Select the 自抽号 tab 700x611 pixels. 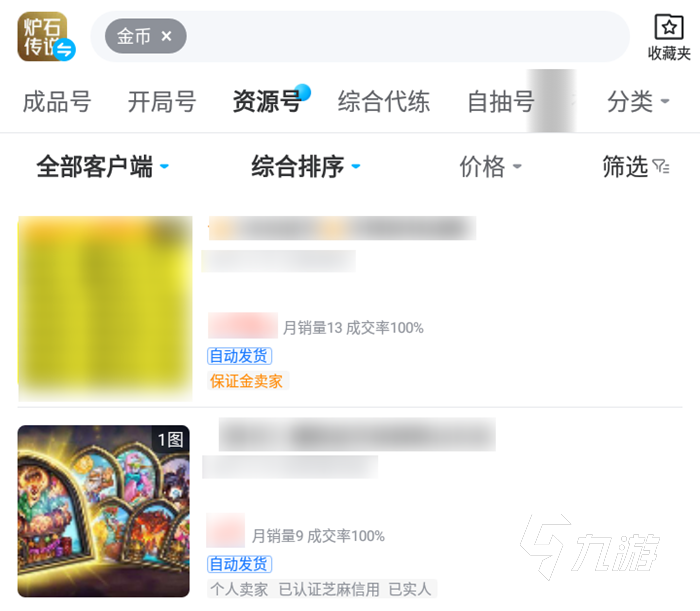click(x=501, y=101)
